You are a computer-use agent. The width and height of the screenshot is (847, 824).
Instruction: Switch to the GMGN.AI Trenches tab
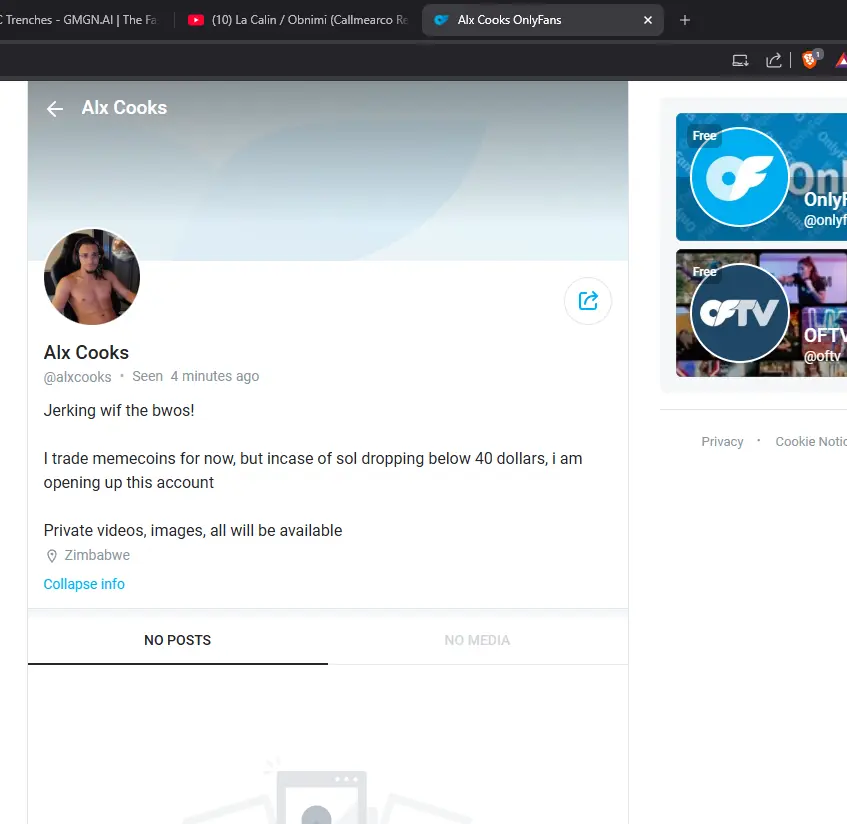click(81, 20)
